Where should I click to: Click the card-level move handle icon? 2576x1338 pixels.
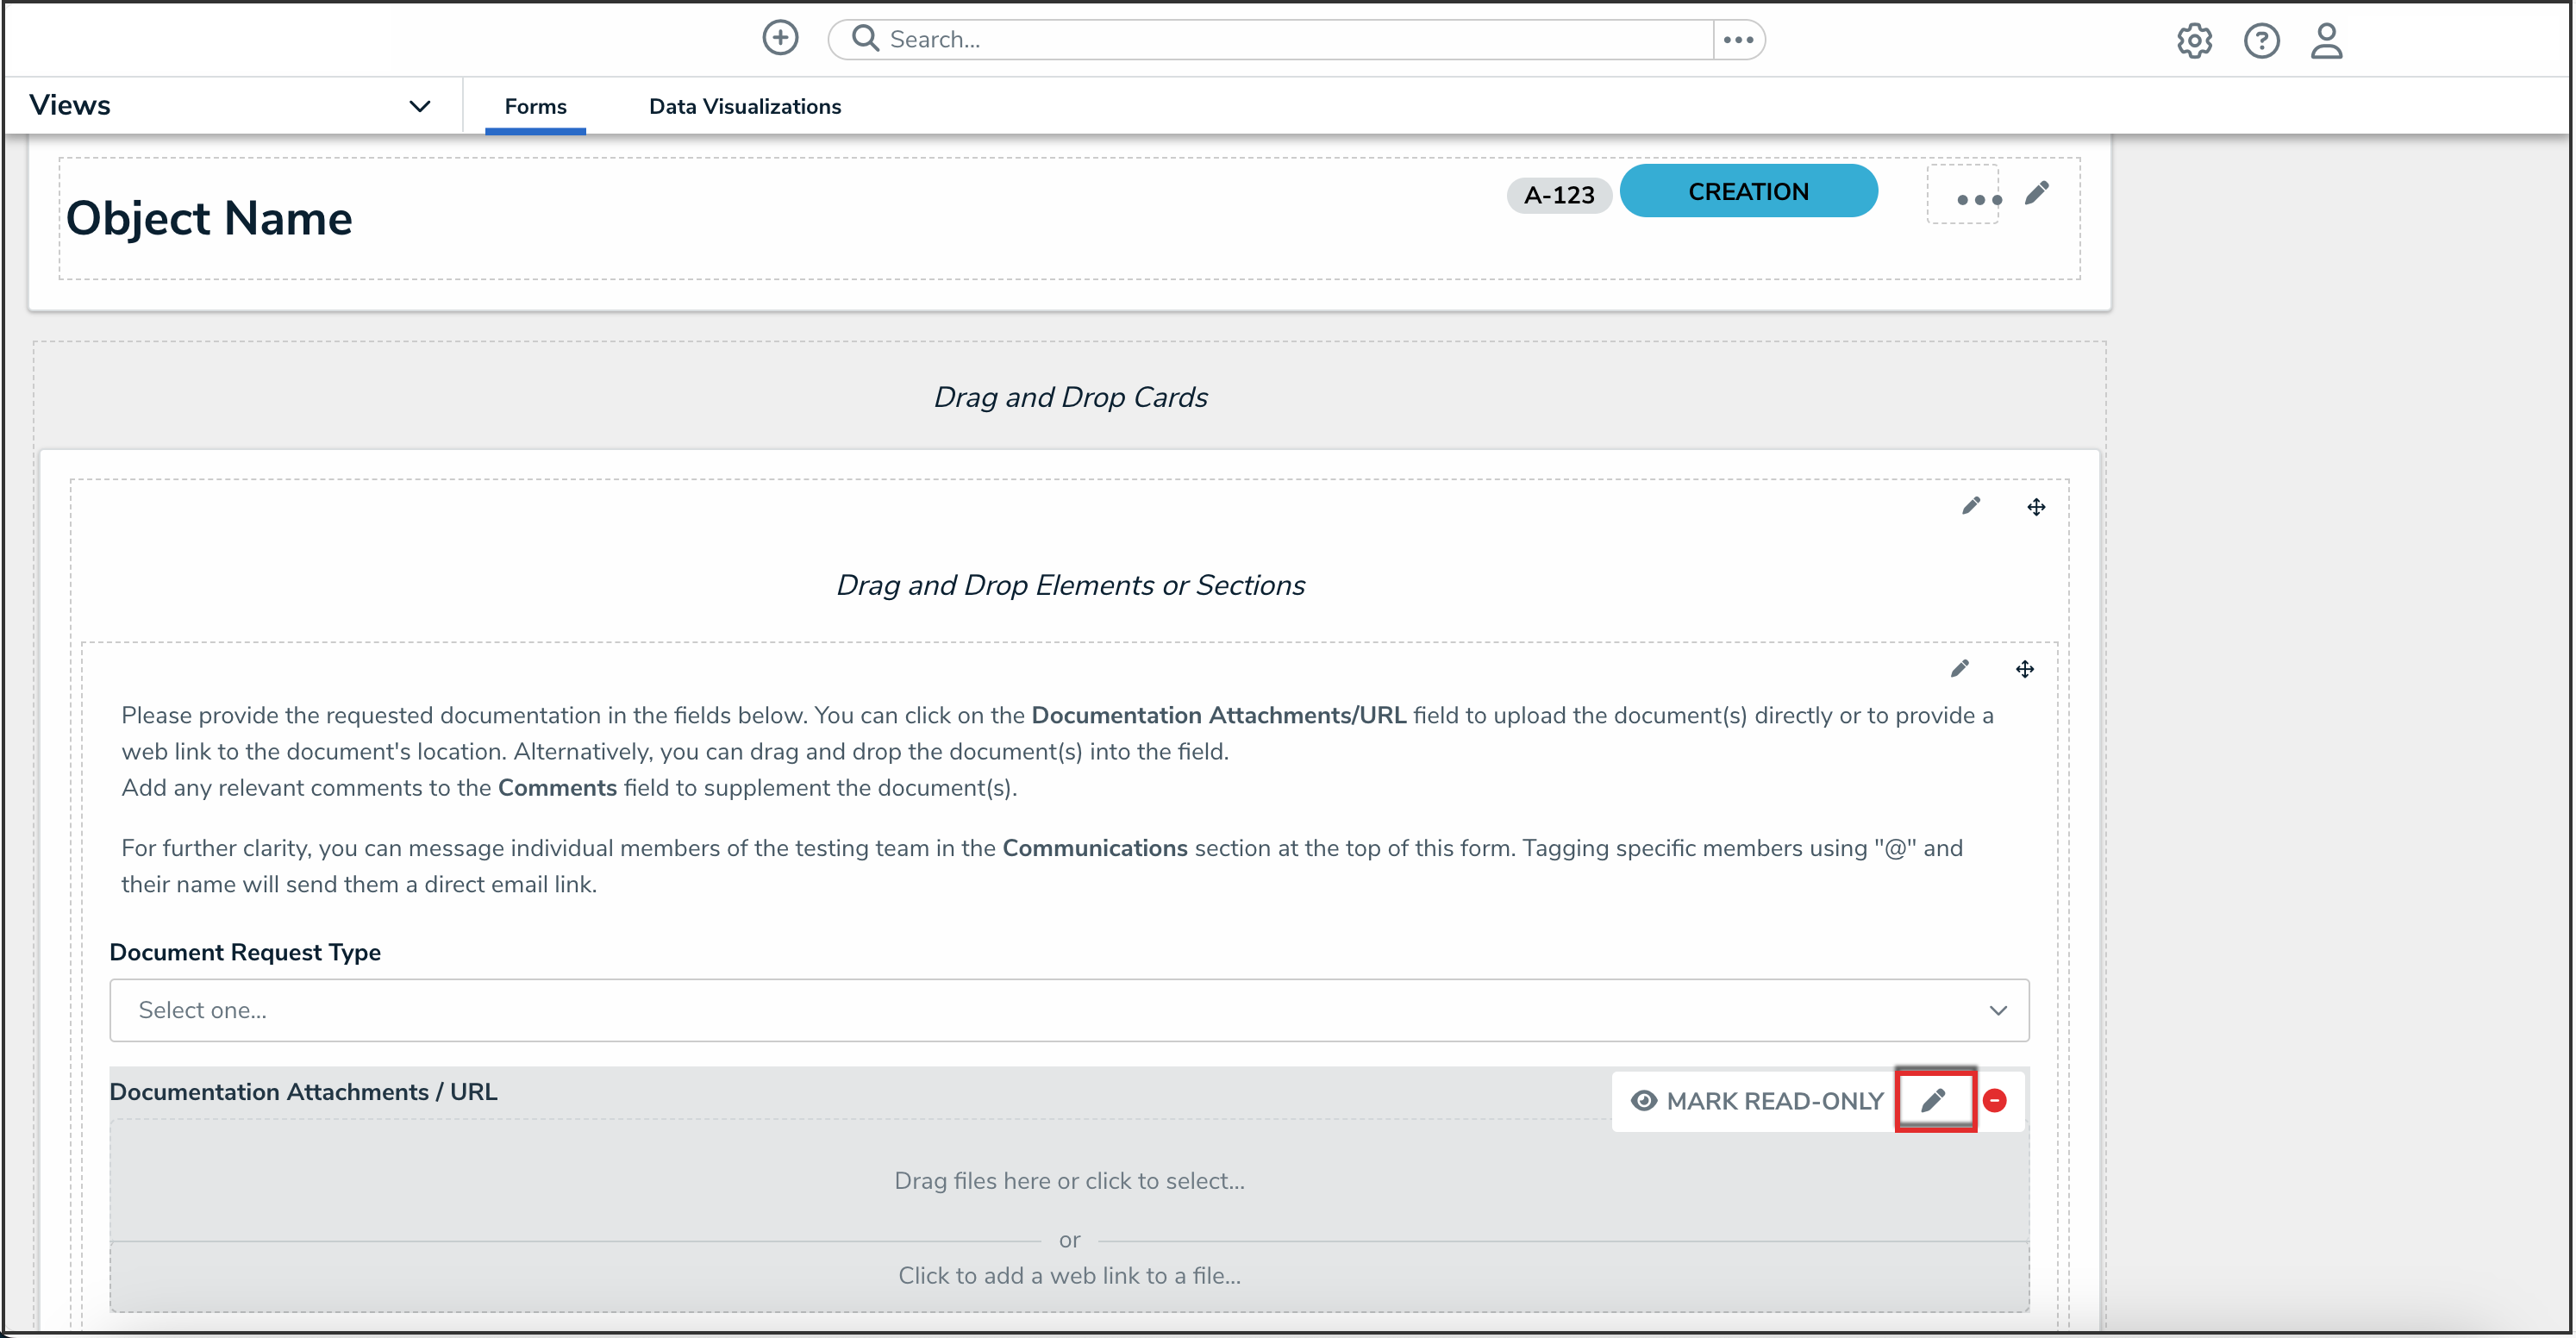point(2035,507)
